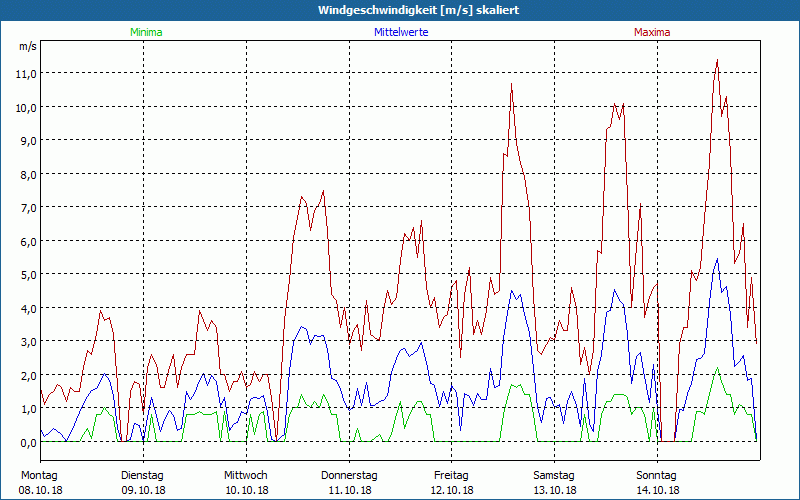
Task: Select the blue 'Mittelwerte' legend label
Action: [x=401, y=32]
